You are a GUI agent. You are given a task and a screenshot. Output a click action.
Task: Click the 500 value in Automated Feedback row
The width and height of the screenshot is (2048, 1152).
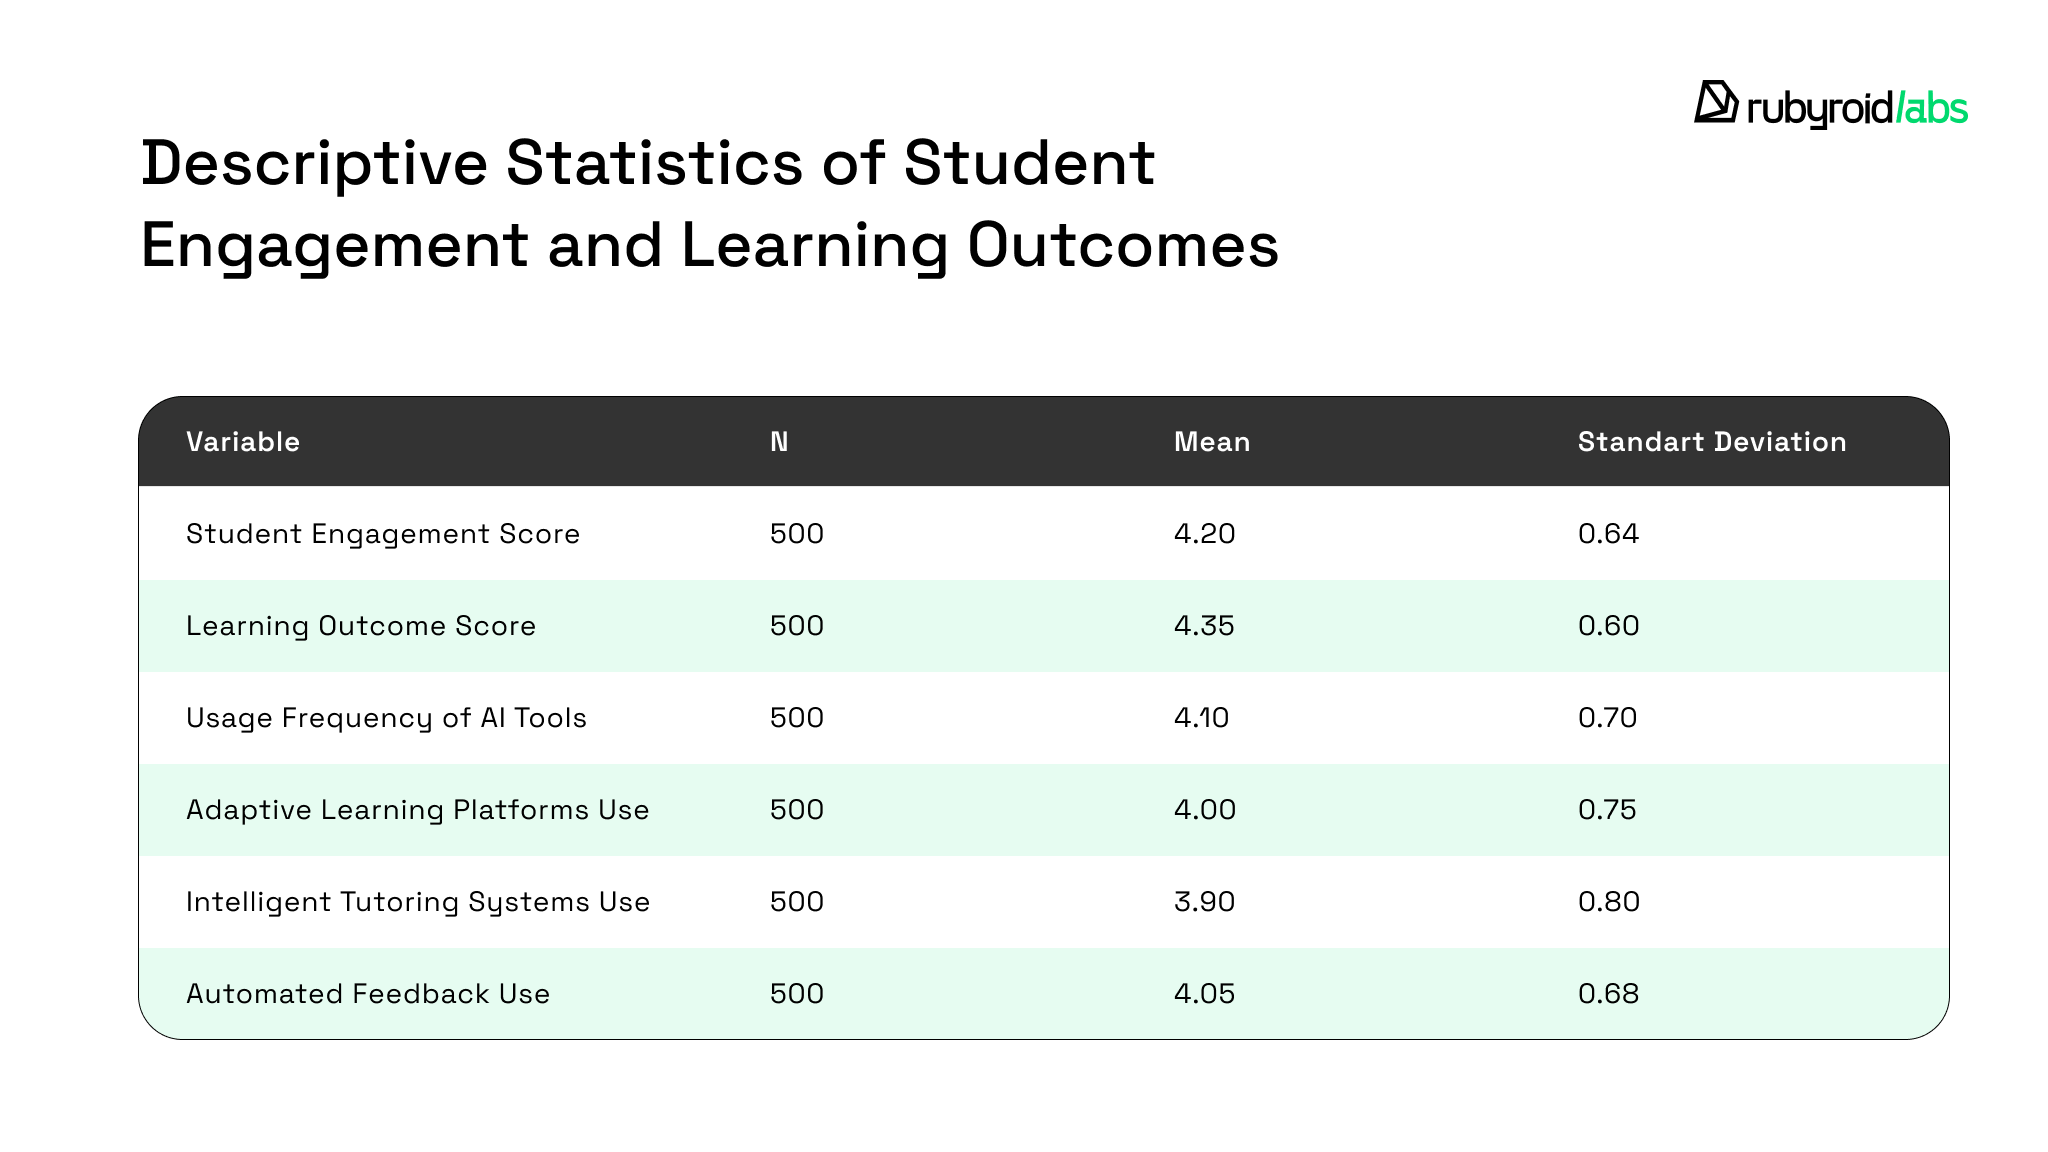click(x=797, y=994)
